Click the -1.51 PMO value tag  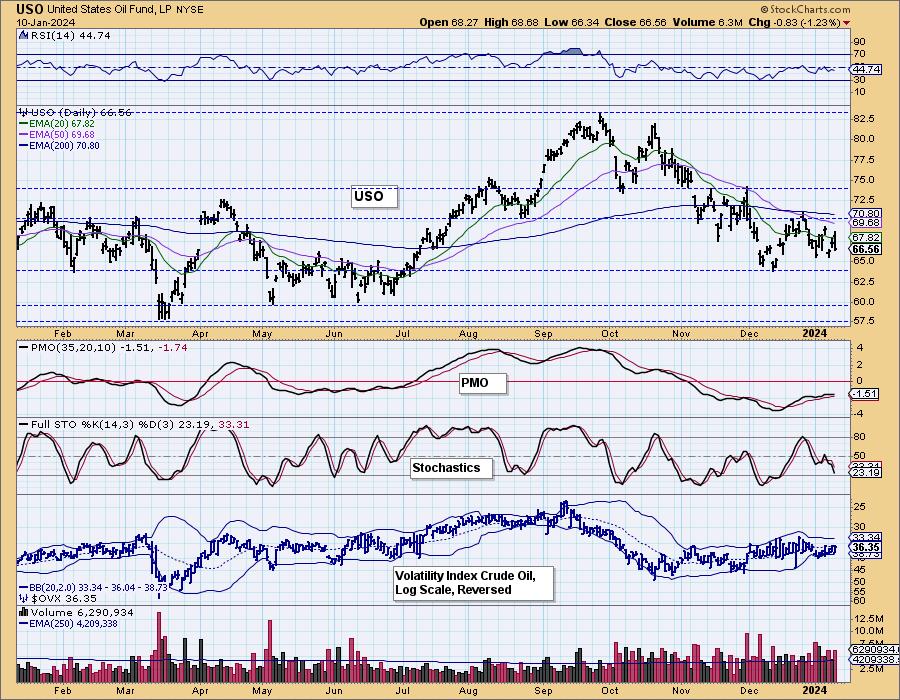coord(864,394)
